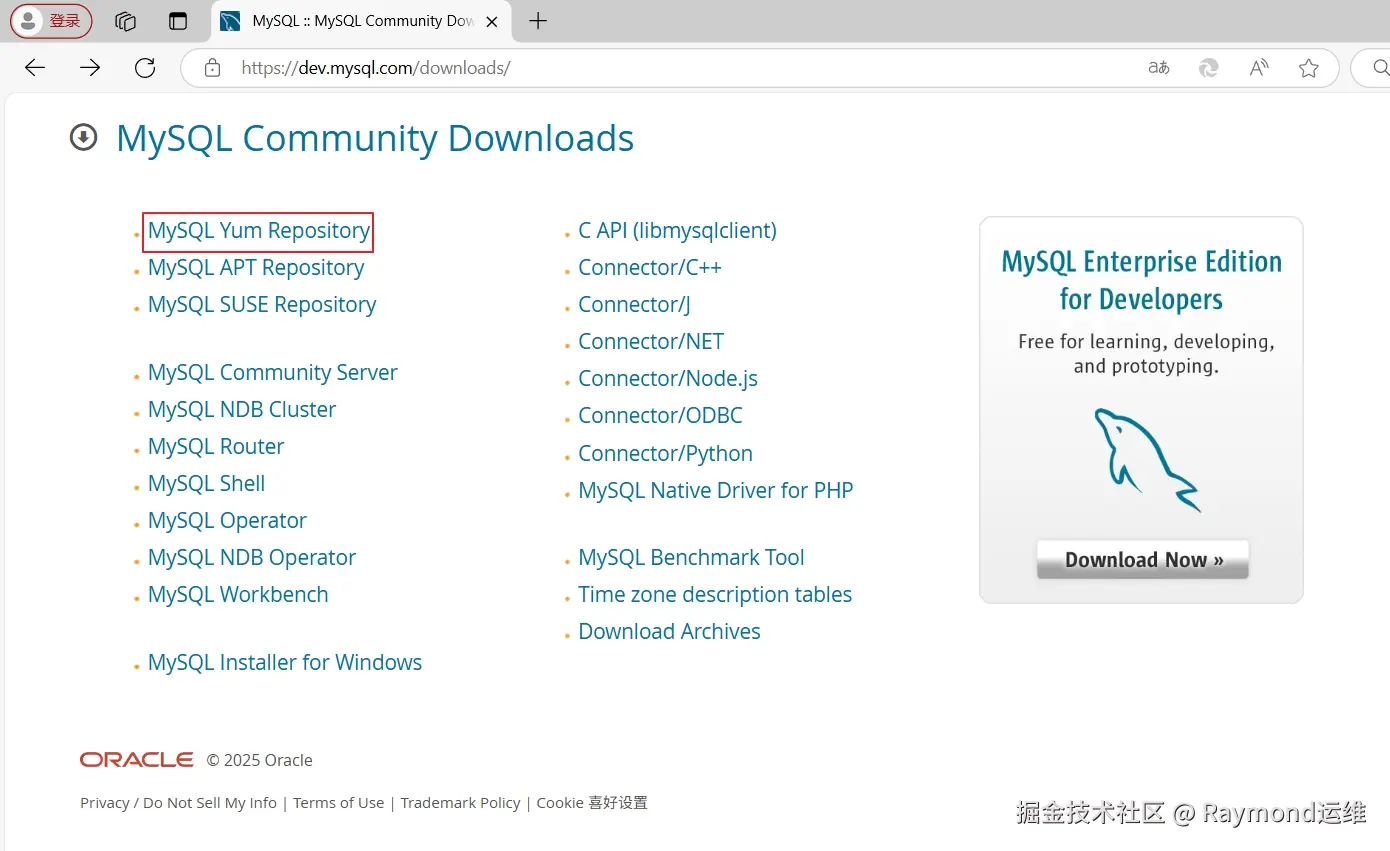Viewport: 1390px width, 851px height.
Task: Open Connector/ODBC download link
Action: [x=660, y=416]
